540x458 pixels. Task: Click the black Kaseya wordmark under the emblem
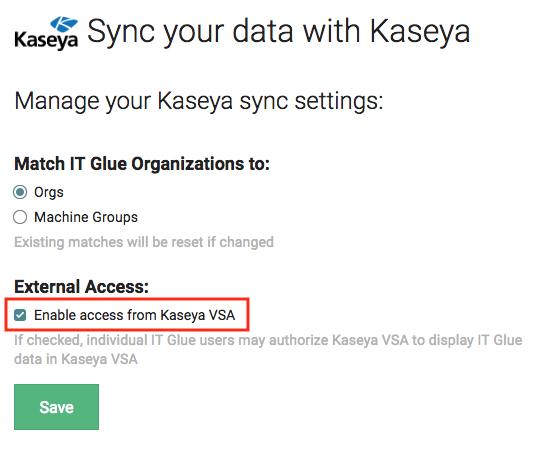(46, 41)
